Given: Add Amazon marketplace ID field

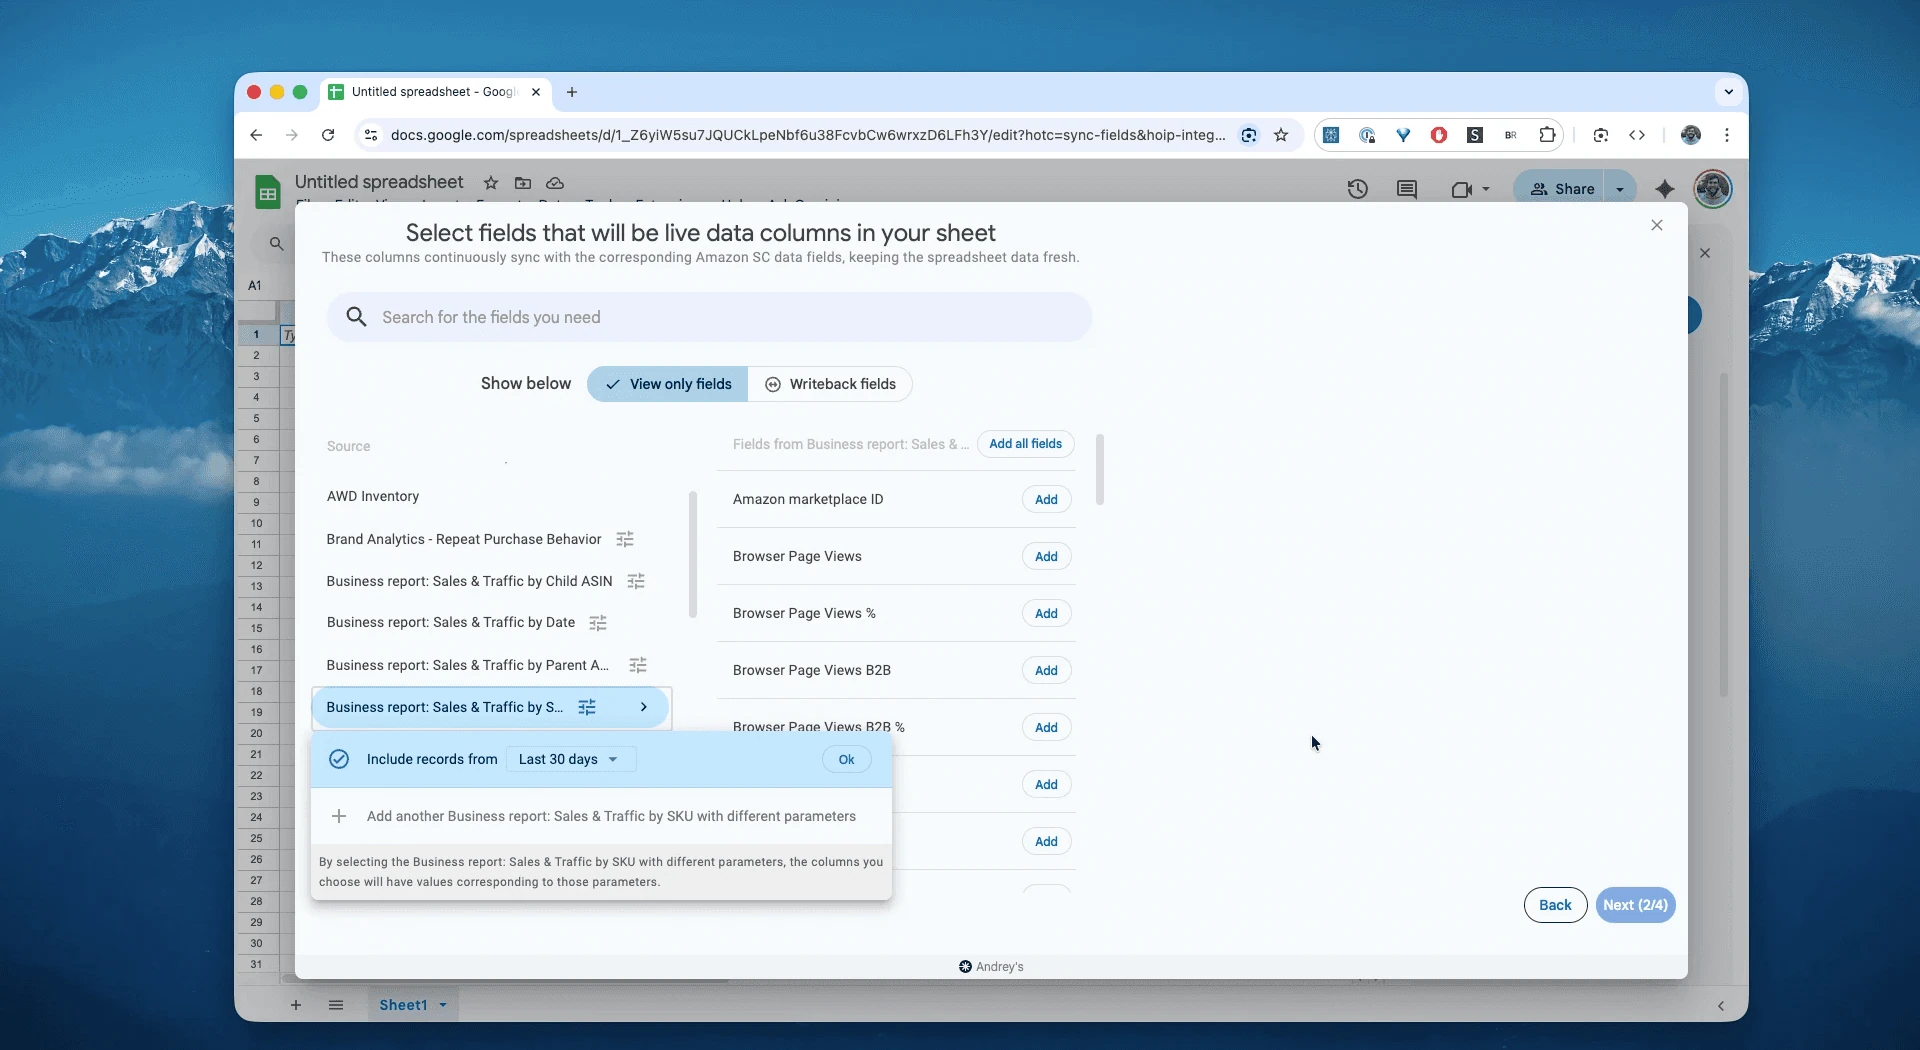Looking at the screenshot, I should click(x=1046, y=500).
